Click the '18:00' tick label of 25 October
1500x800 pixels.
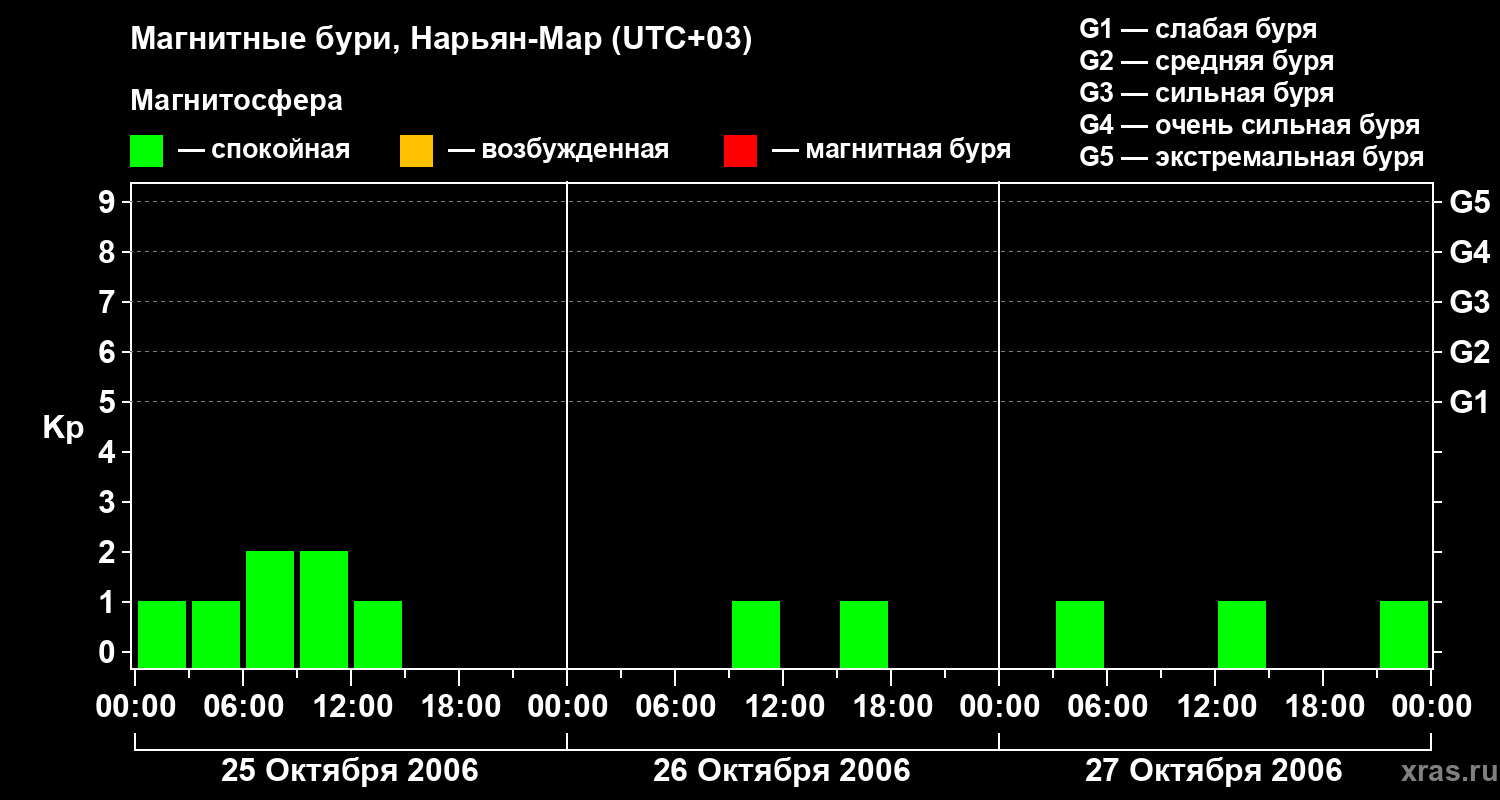click(459, 707)
